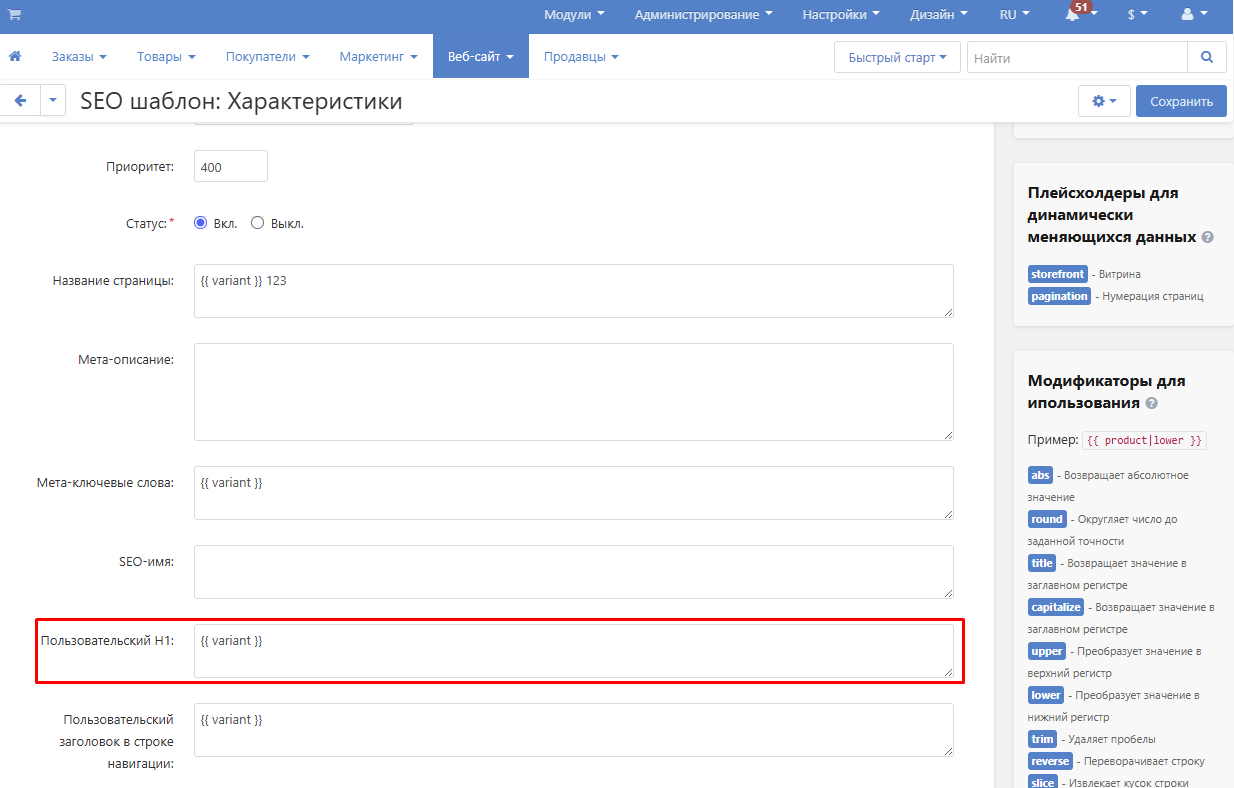Go to the home dashboard icon
Screen dimensions: 1234x788
click(15, 57)
